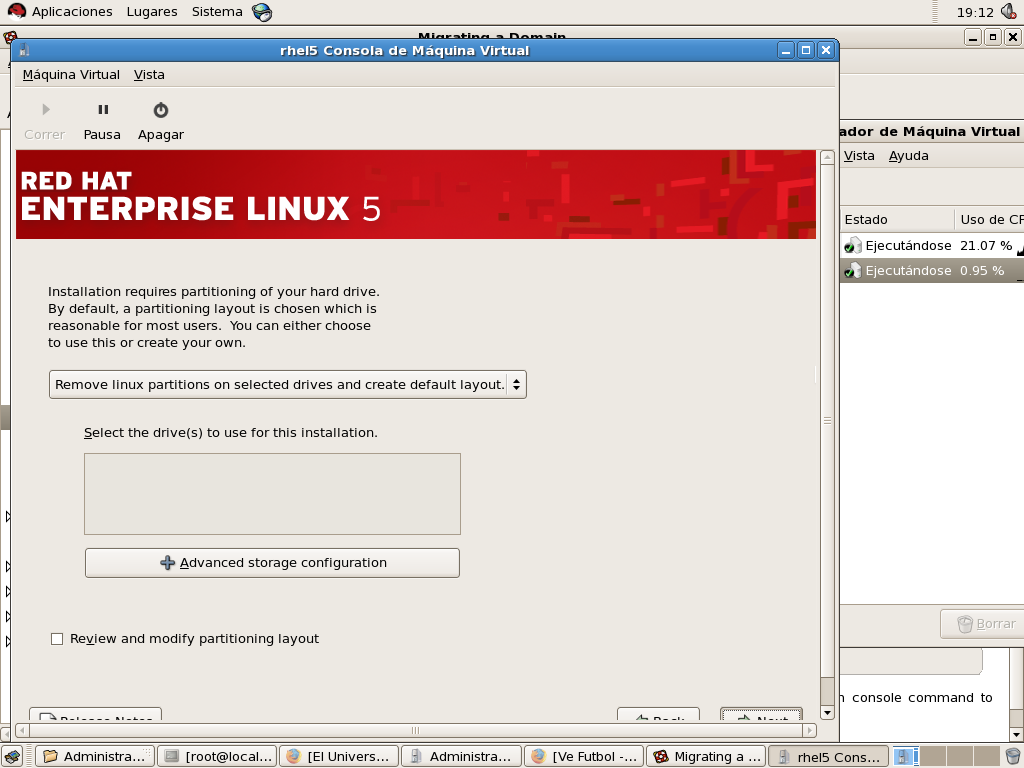Open the Vista menu in console window

[x=149, y=75]
